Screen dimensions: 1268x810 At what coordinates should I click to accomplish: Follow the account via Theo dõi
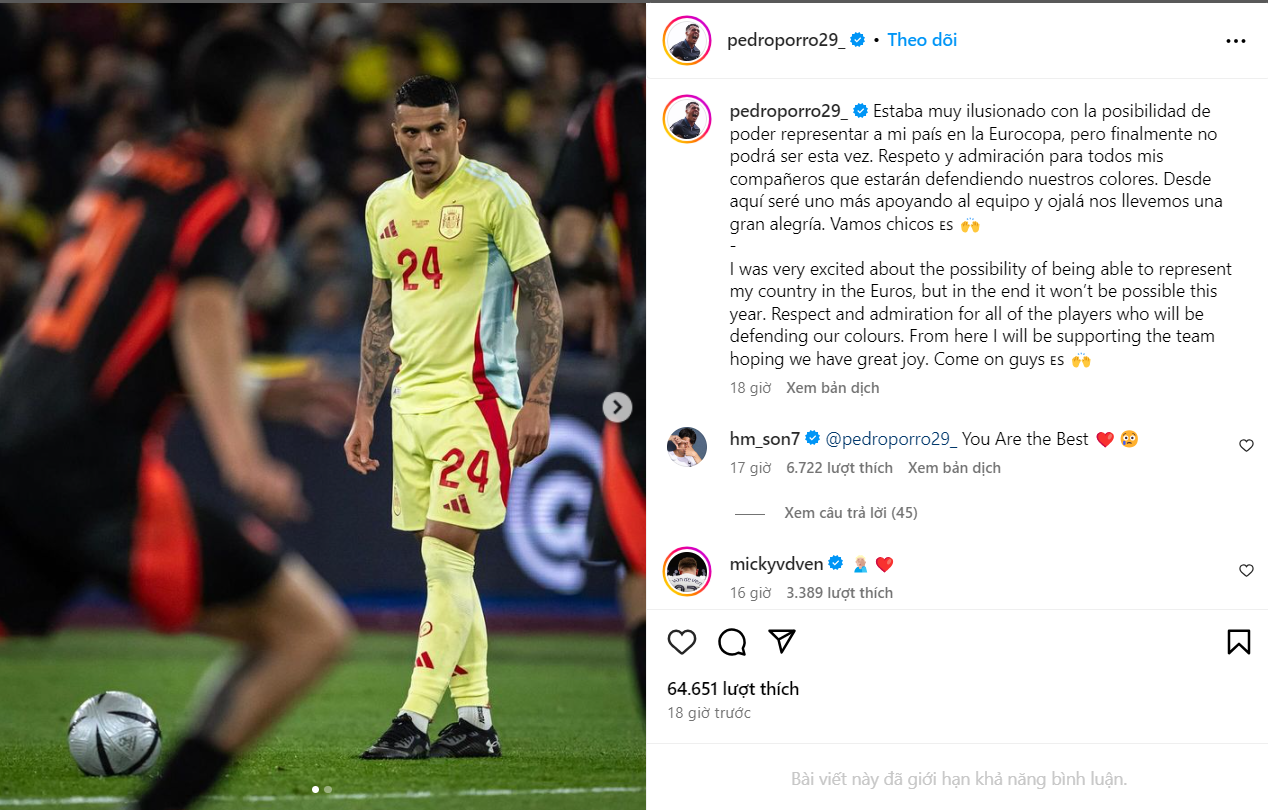point(922,40)
